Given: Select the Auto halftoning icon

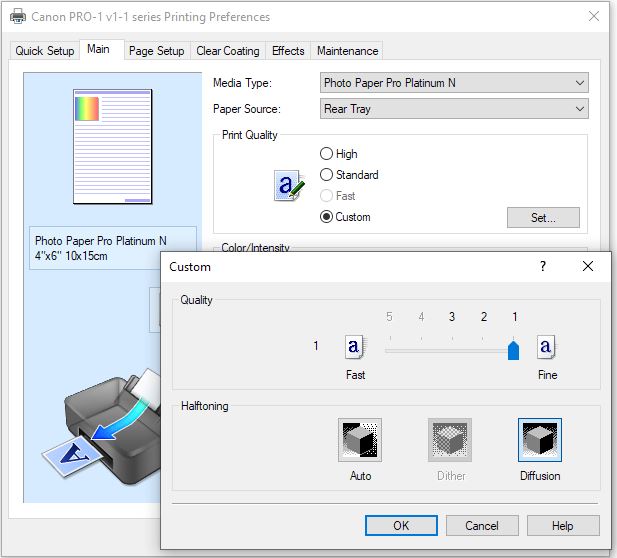Looking at the screenshot, I should point(360,440).
